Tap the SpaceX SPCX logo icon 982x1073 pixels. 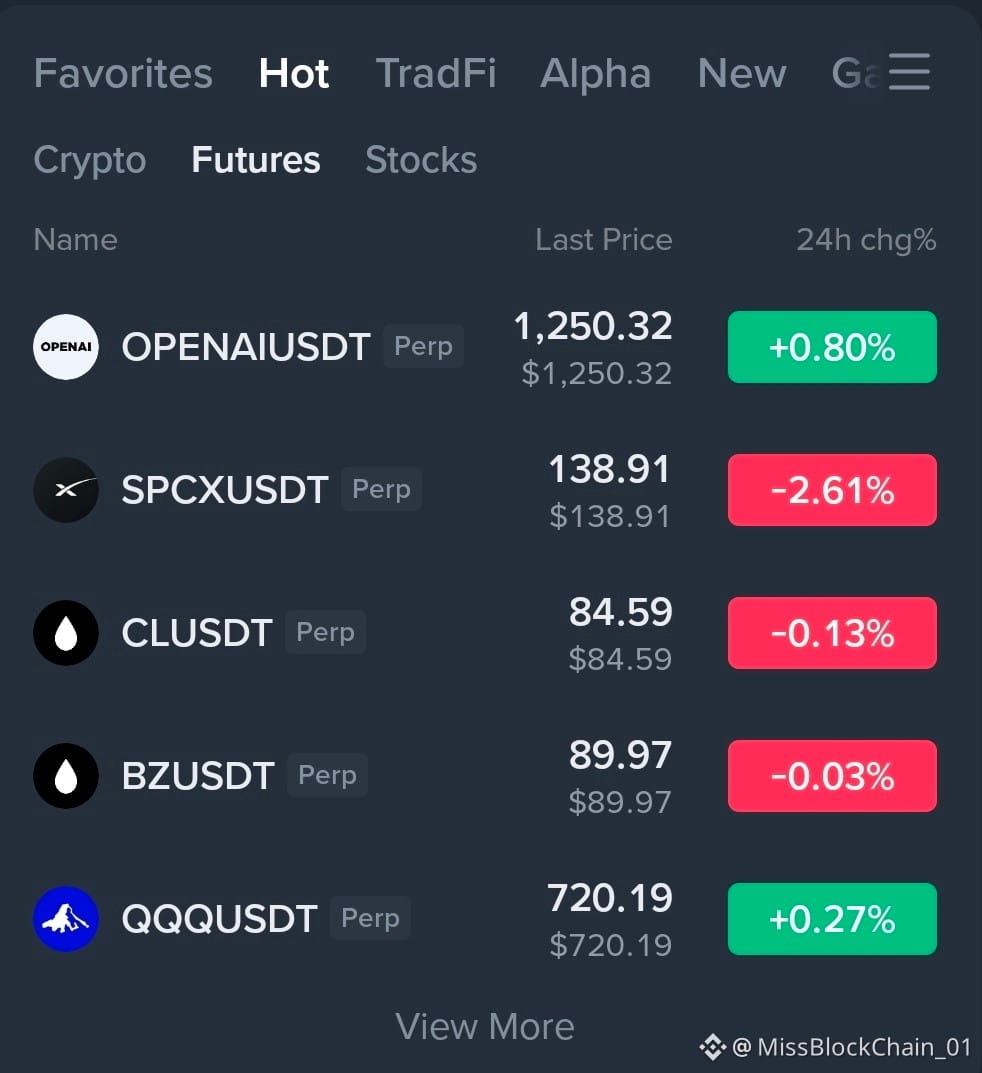[x=66, y=490]
